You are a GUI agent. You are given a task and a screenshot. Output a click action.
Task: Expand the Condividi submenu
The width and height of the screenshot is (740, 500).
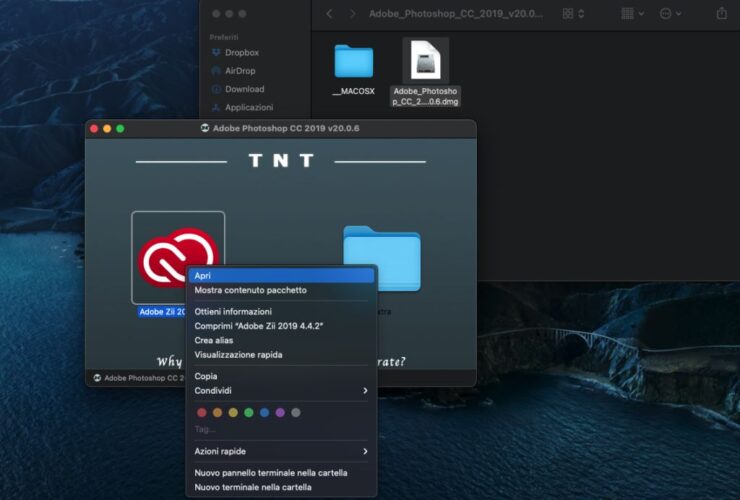[280, 391]
